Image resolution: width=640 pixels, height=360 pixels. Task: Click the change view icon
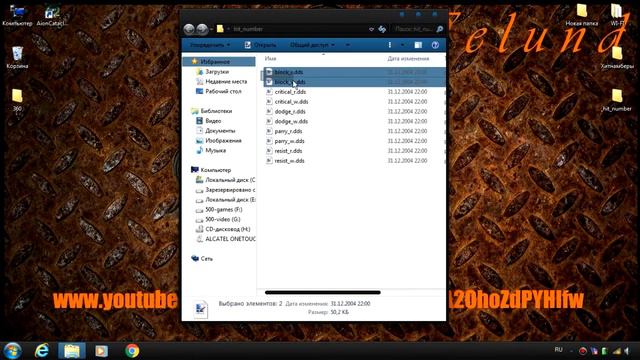[x=390, y=45]
